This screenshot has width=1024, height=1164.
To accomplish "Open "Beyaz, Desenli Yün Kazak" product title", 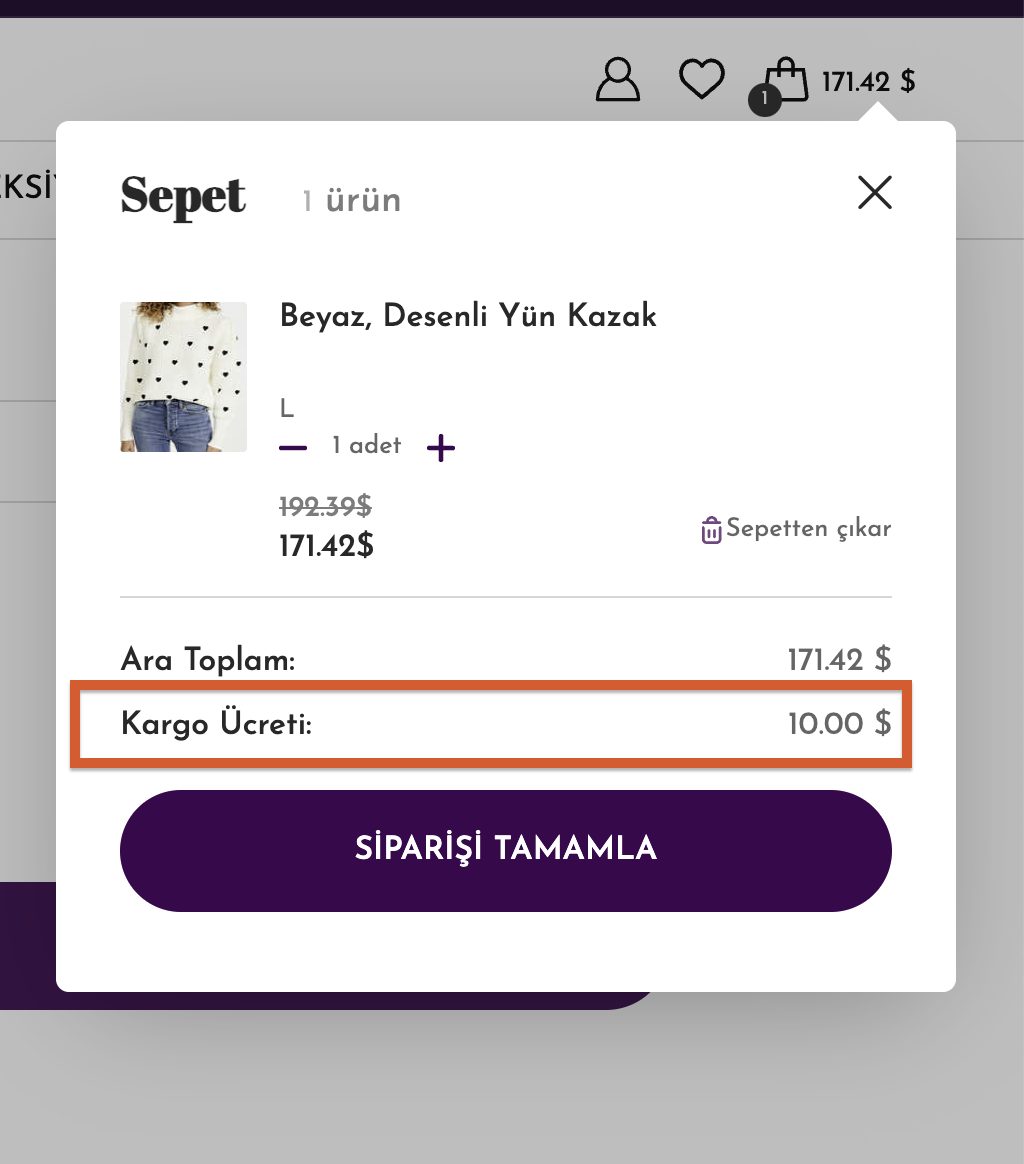I will click(468, 316).
